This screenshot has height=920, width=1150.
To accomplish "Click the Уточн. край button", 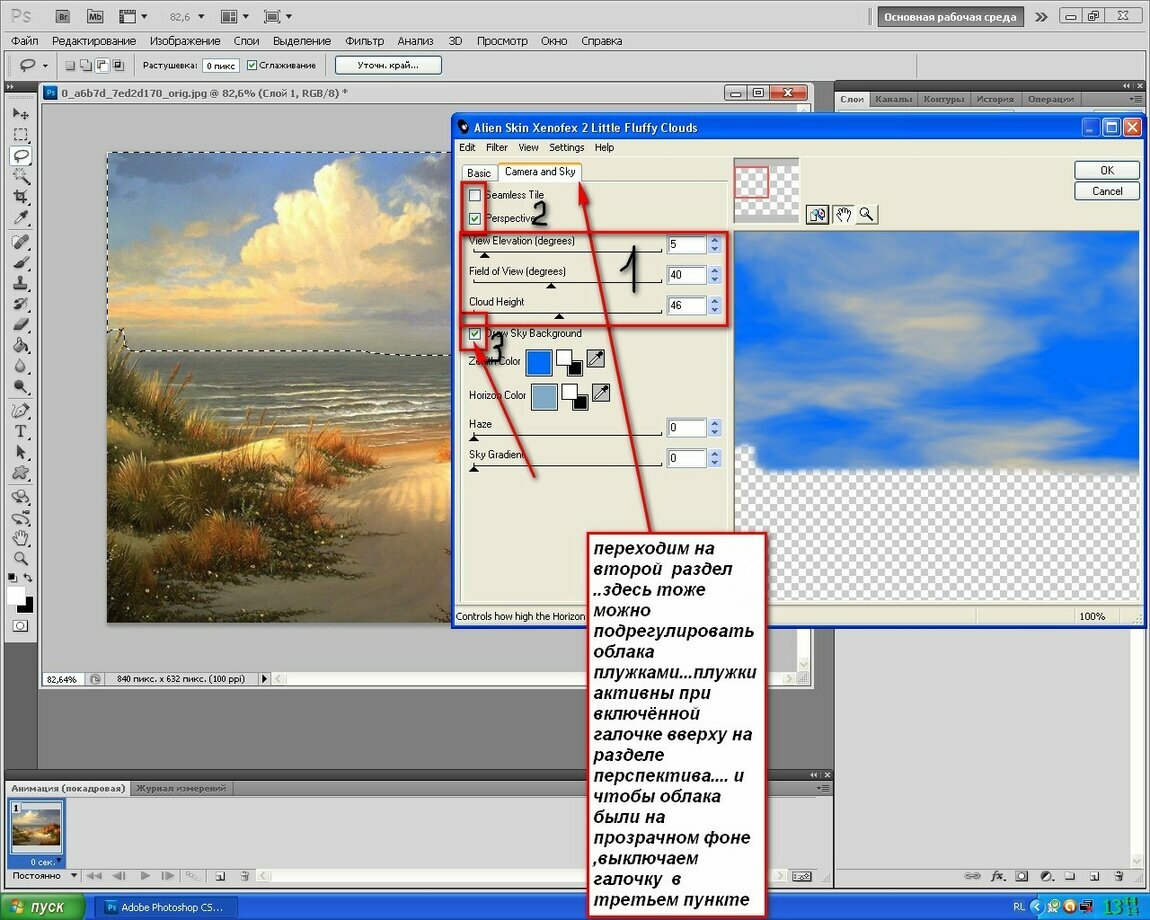I will pos(388,65).
